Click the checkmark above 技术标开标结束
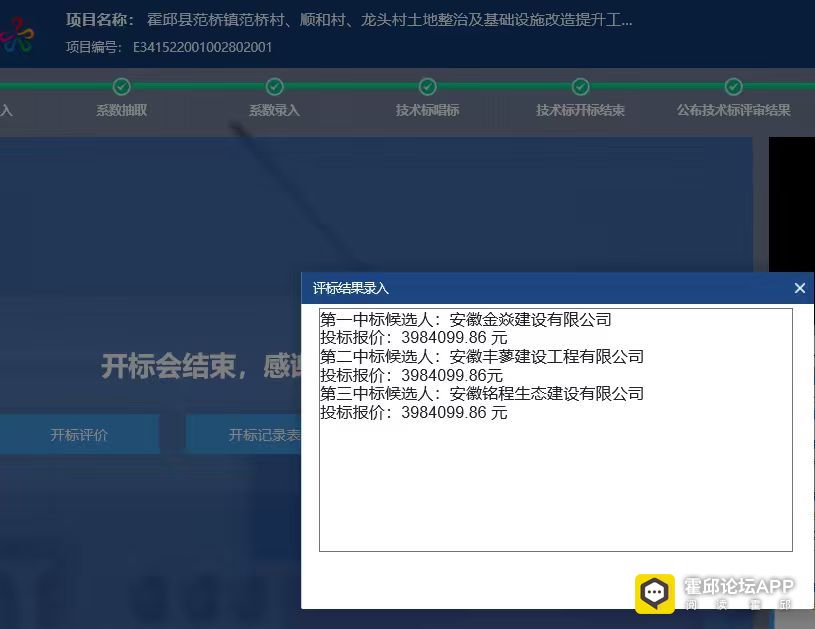 coord(580,87)
